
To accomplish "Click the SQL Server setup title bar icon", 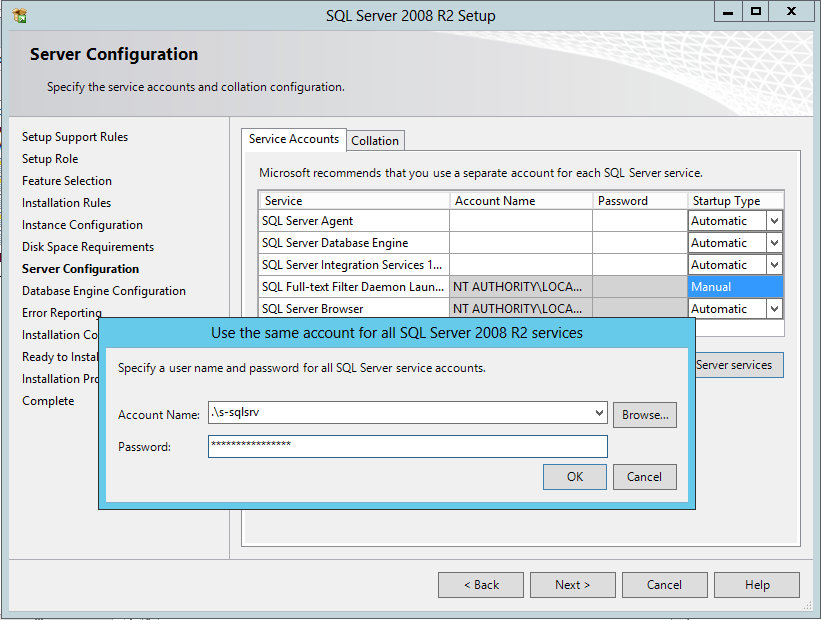I will coord(19,16).
